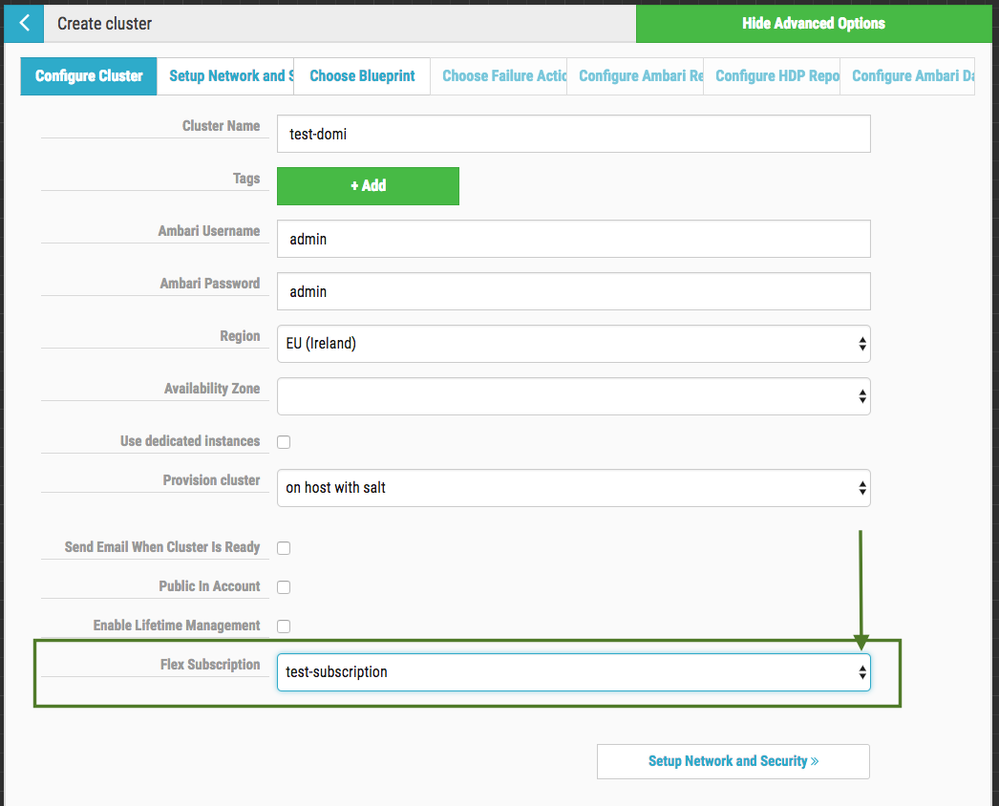The image size is (999, 806).
Task: Click the Cluster Name input field
Action: pyautogui.click(x=573, y=134)
